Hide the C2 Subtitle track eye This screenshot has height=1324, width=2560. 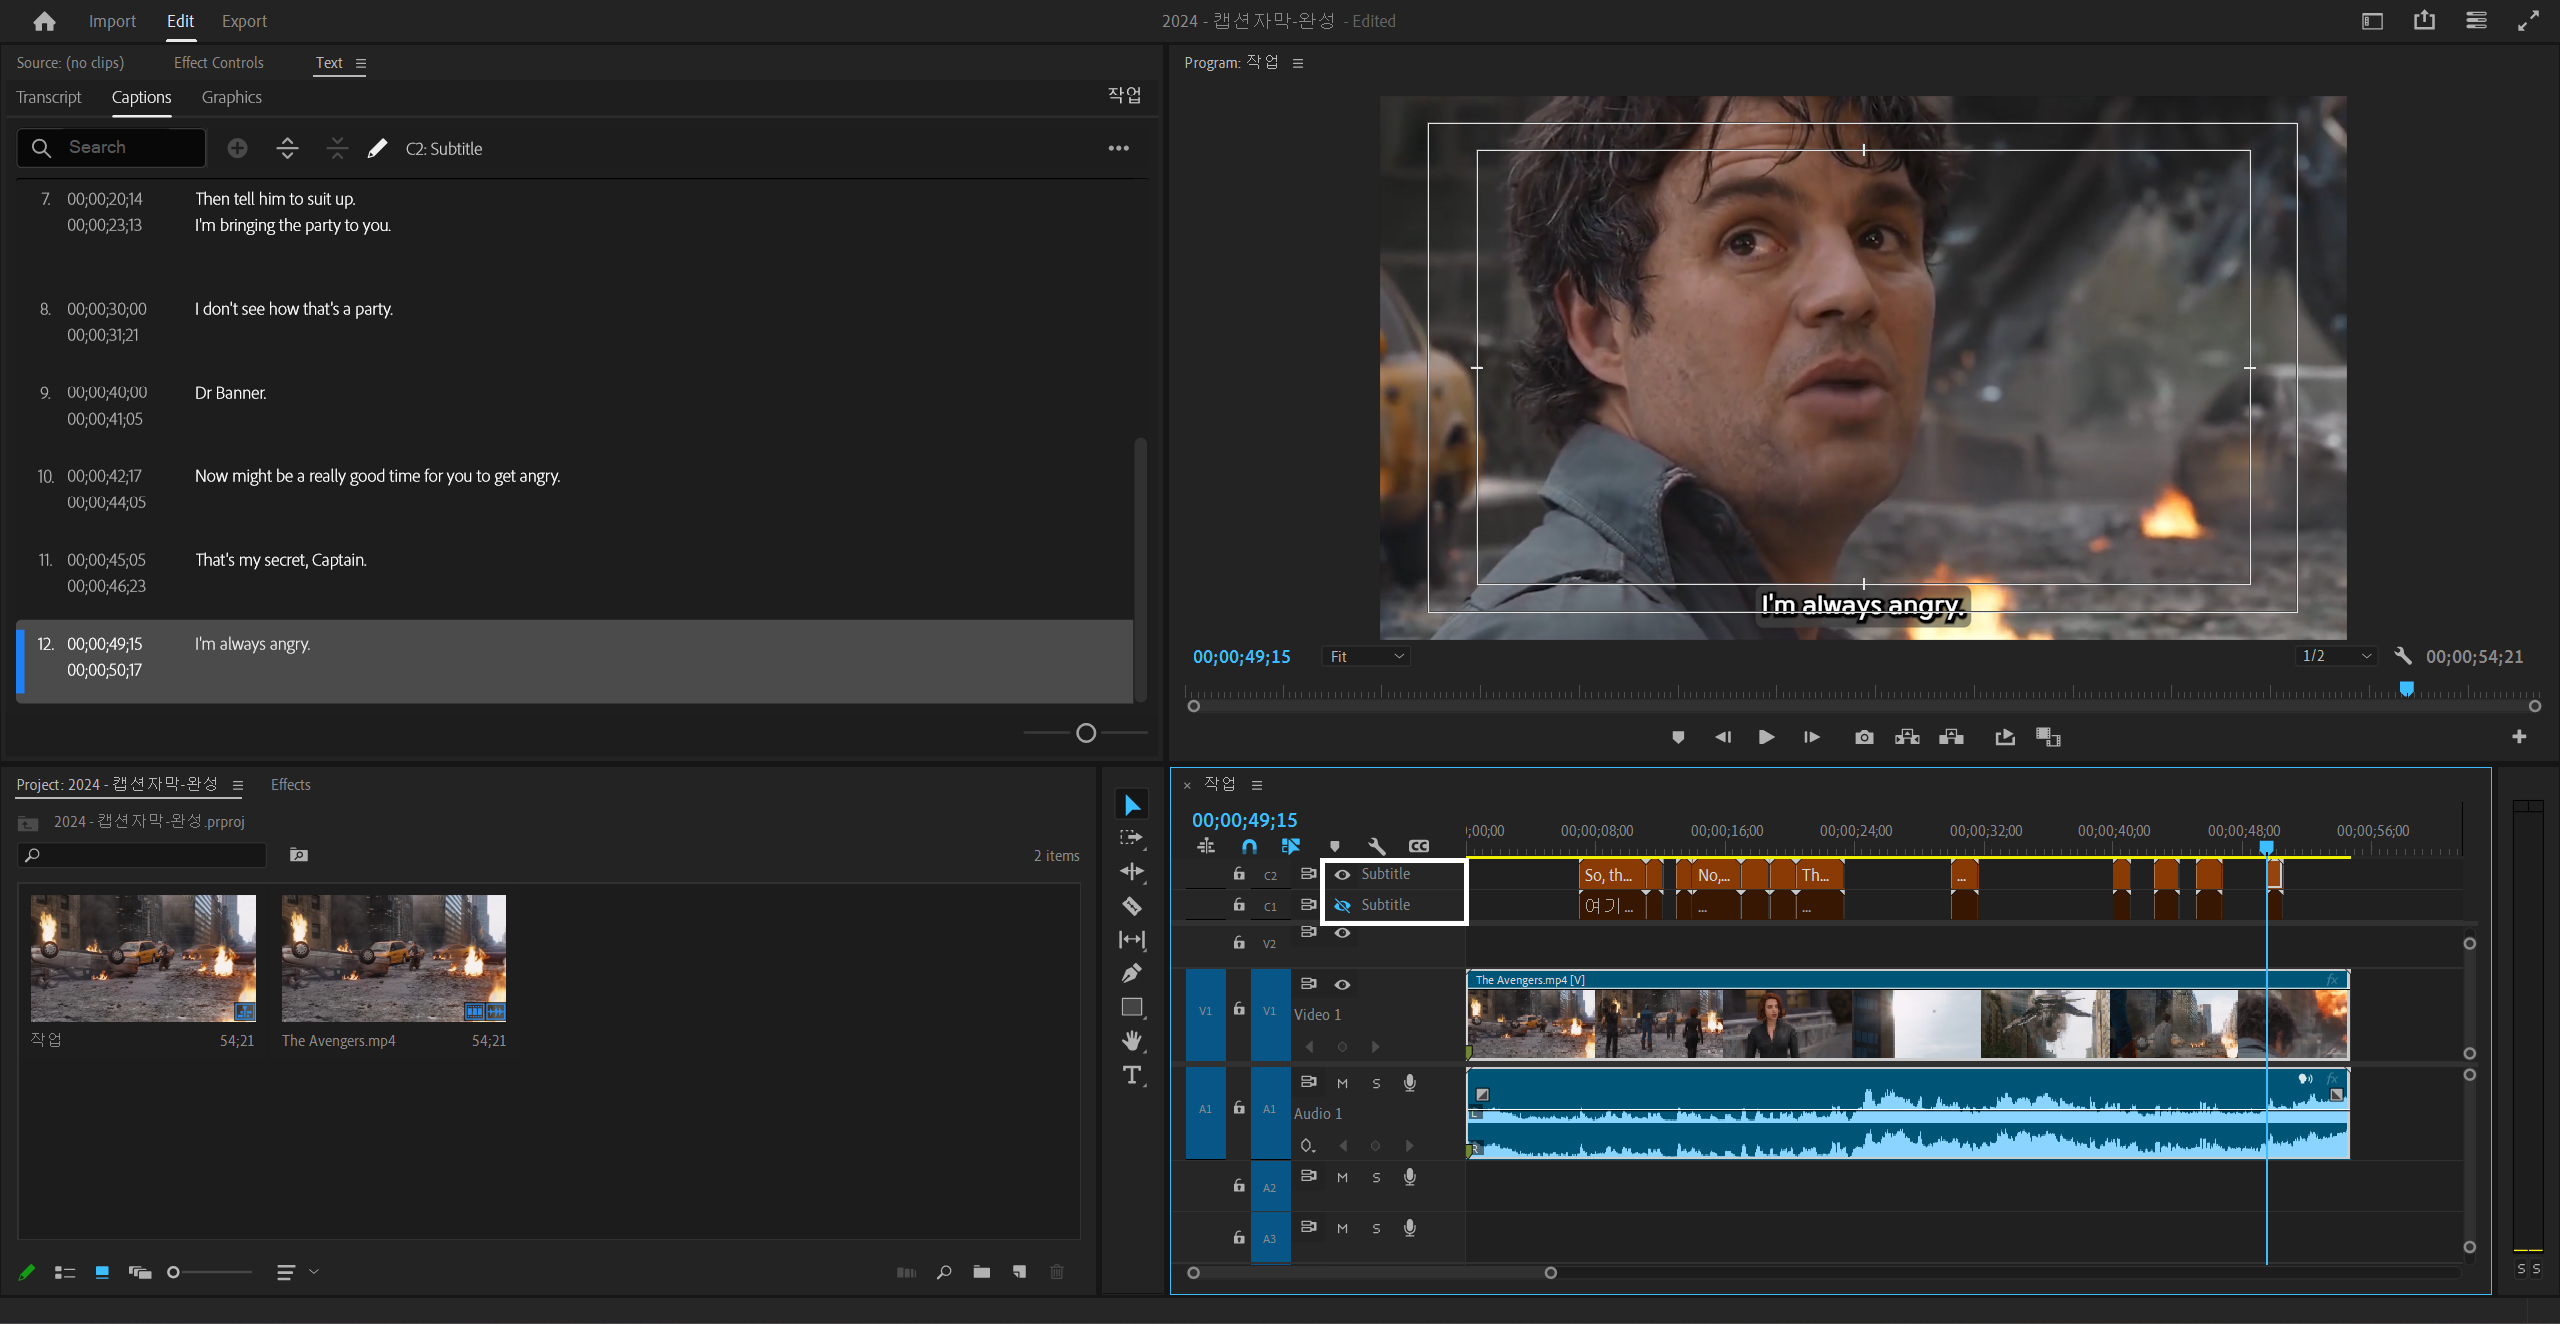coord(1342,874)
